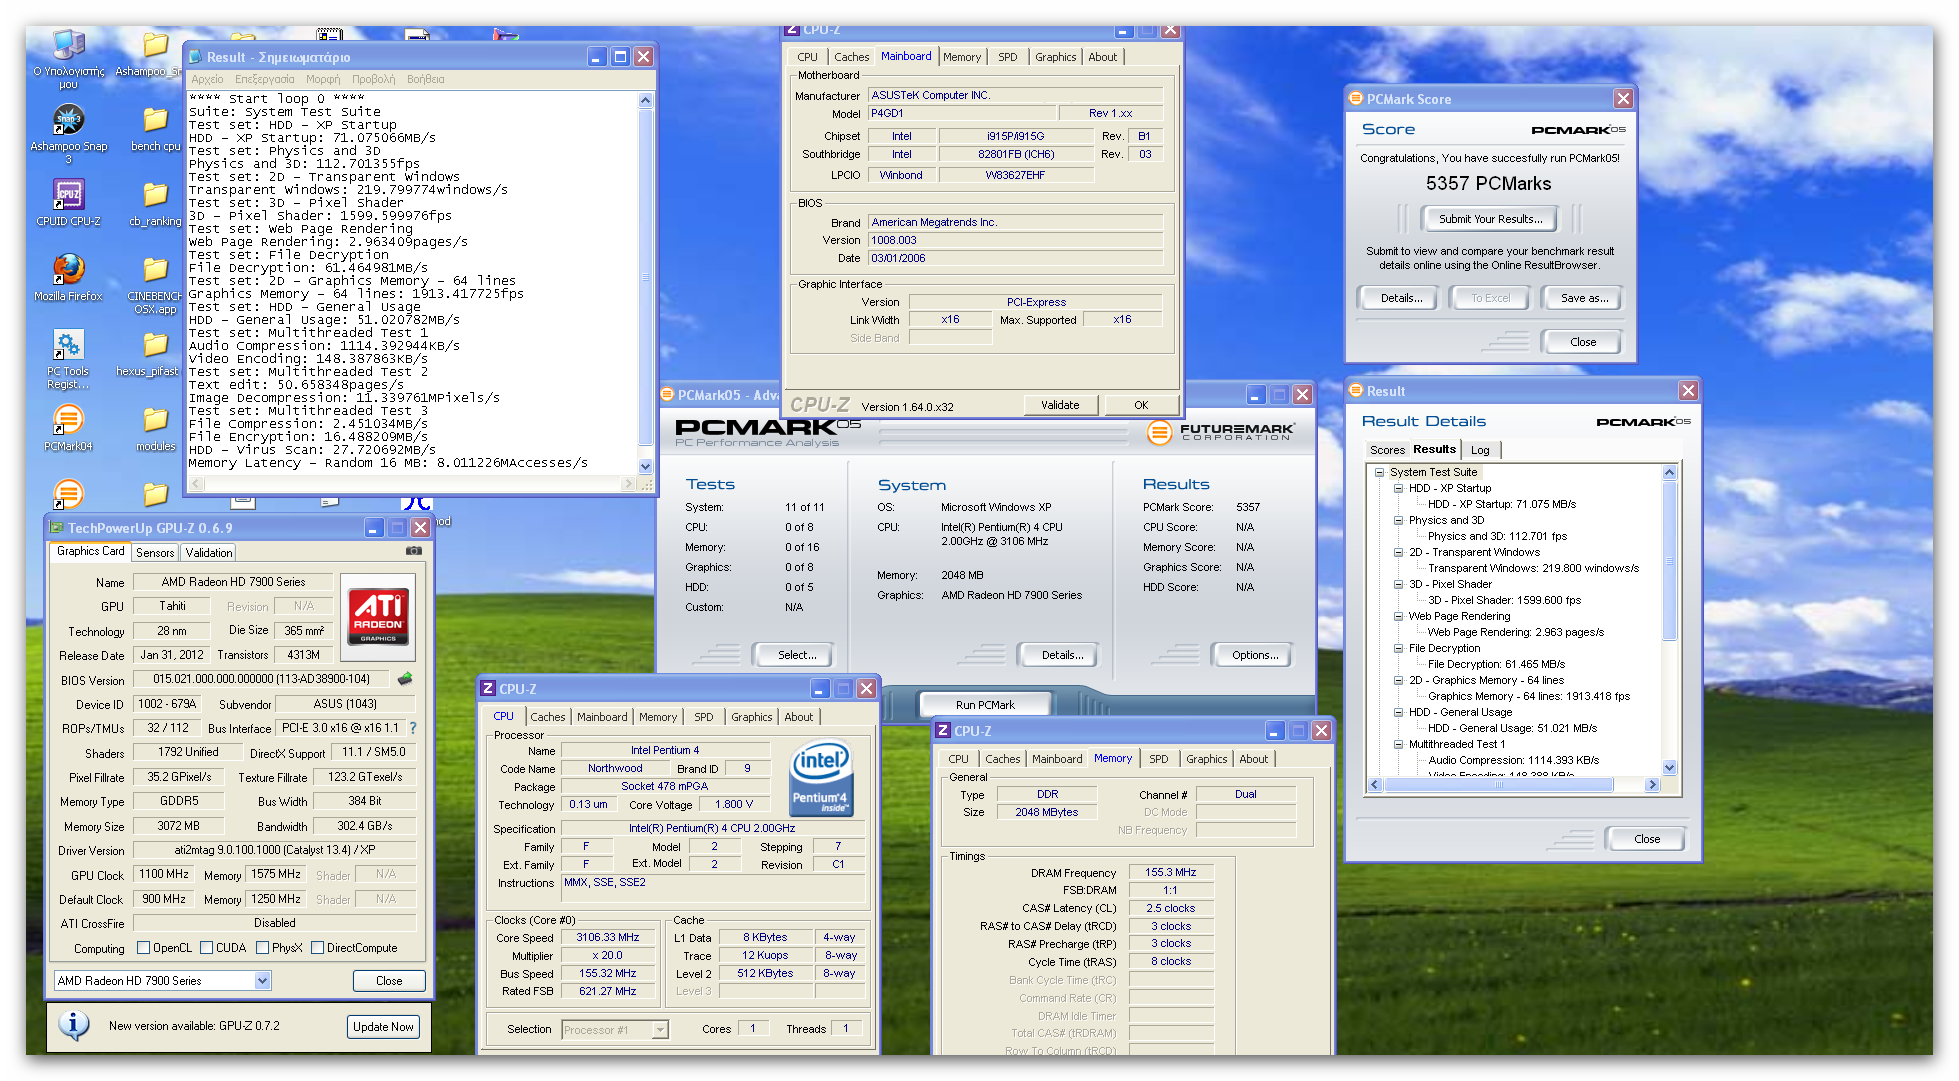The image size is (1959, 1081).
Task: Click the Notepad vertical scrollbar down arrow
Action: click(645, 466)
